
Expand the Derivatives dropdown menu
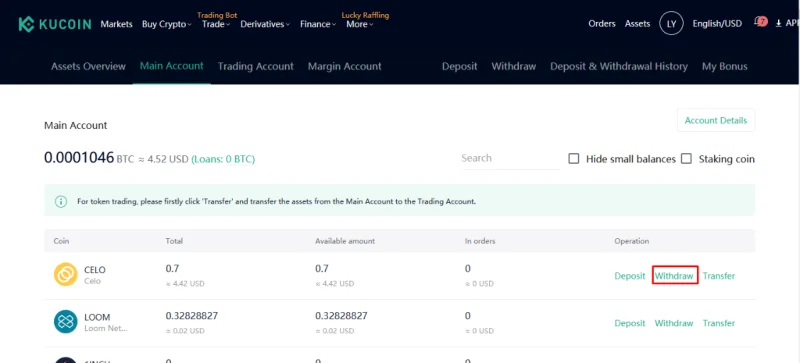tap(265, 24)
